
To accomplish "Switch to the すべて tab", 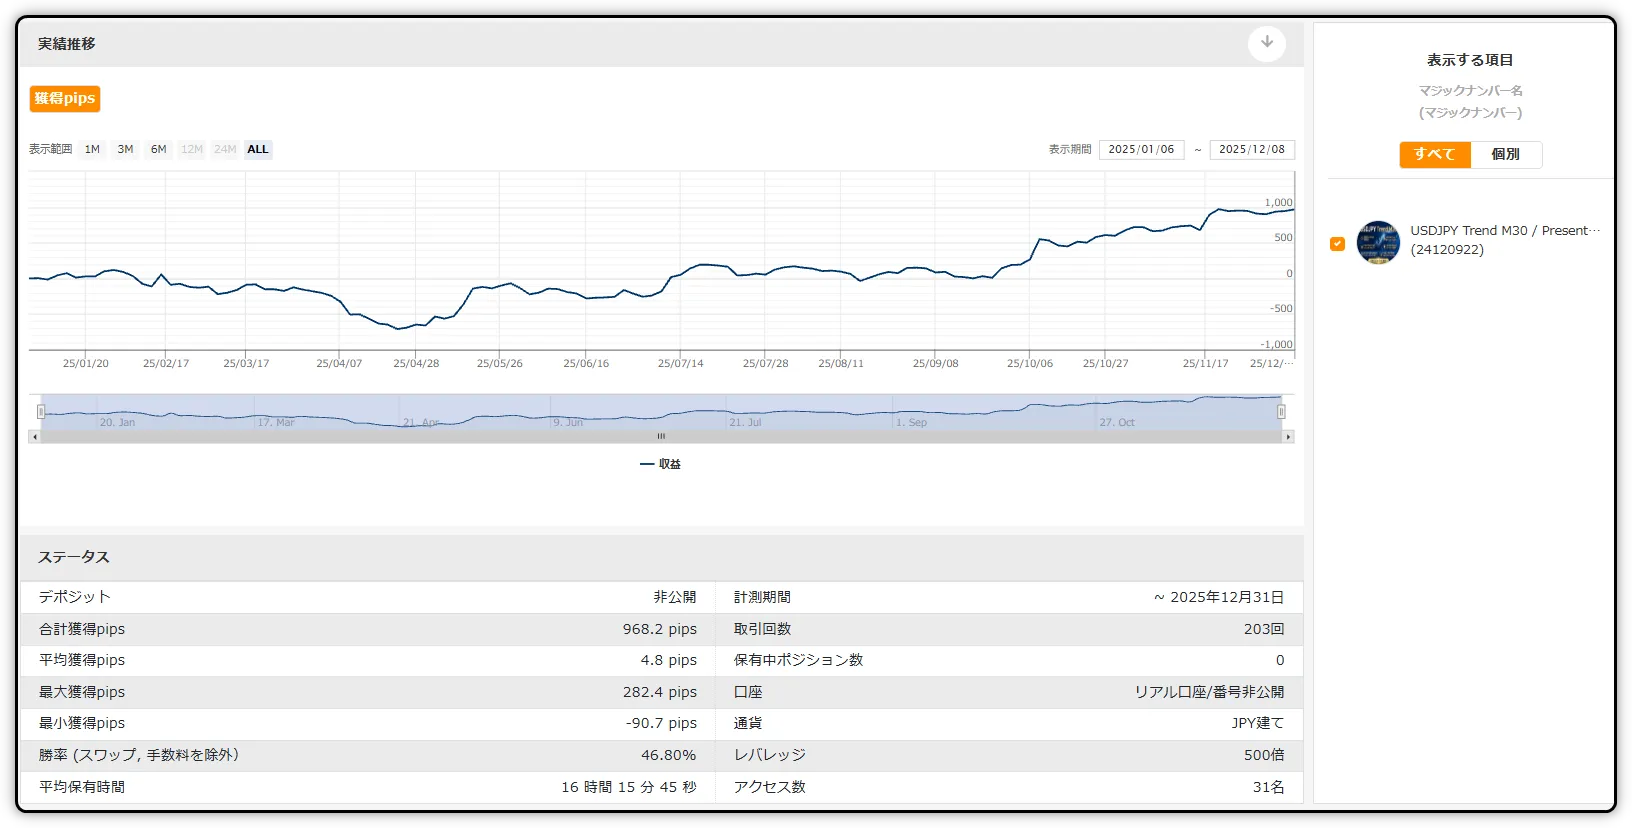I will coord(1435,154).
